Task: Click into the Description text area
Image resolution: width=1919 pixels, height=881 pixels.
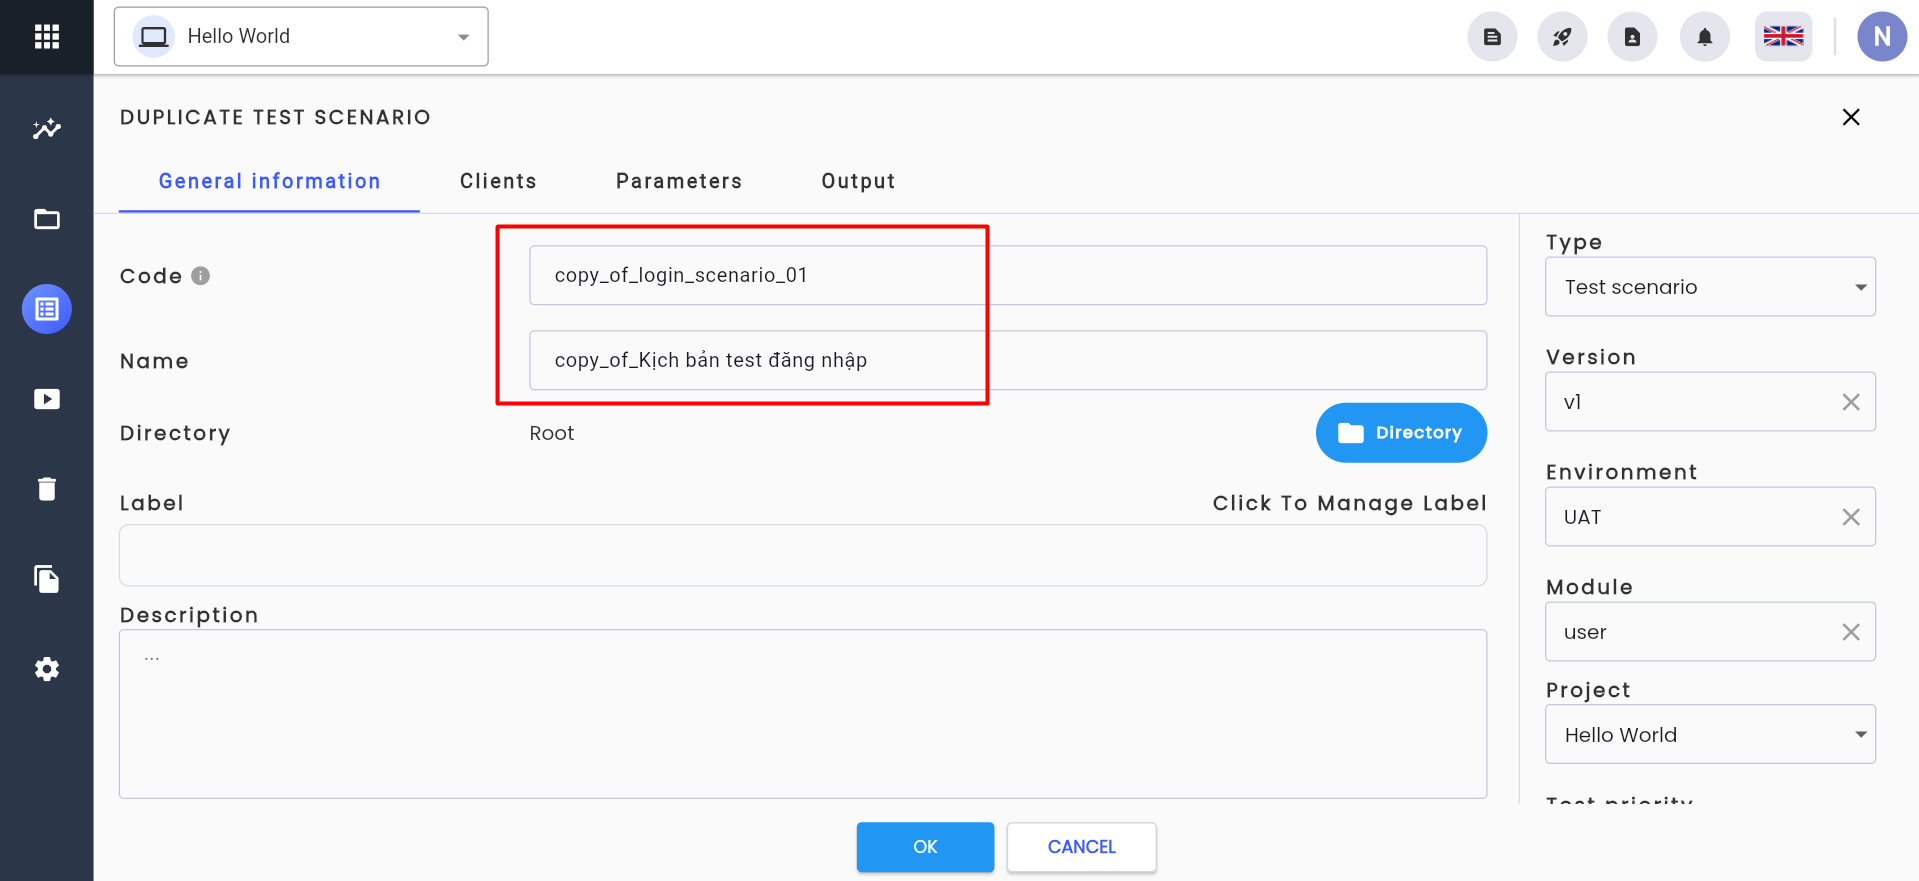Action: tap(803, 714)
